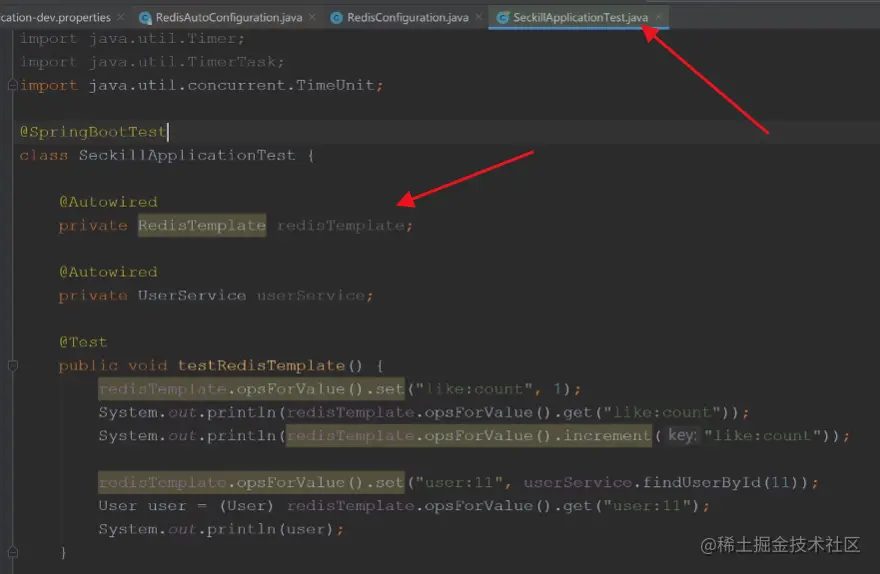880x574 pixels.
Task: Click the SeckillApplicationTest.java class file icon
Action: pyautogui.click(x=503, y=18)
